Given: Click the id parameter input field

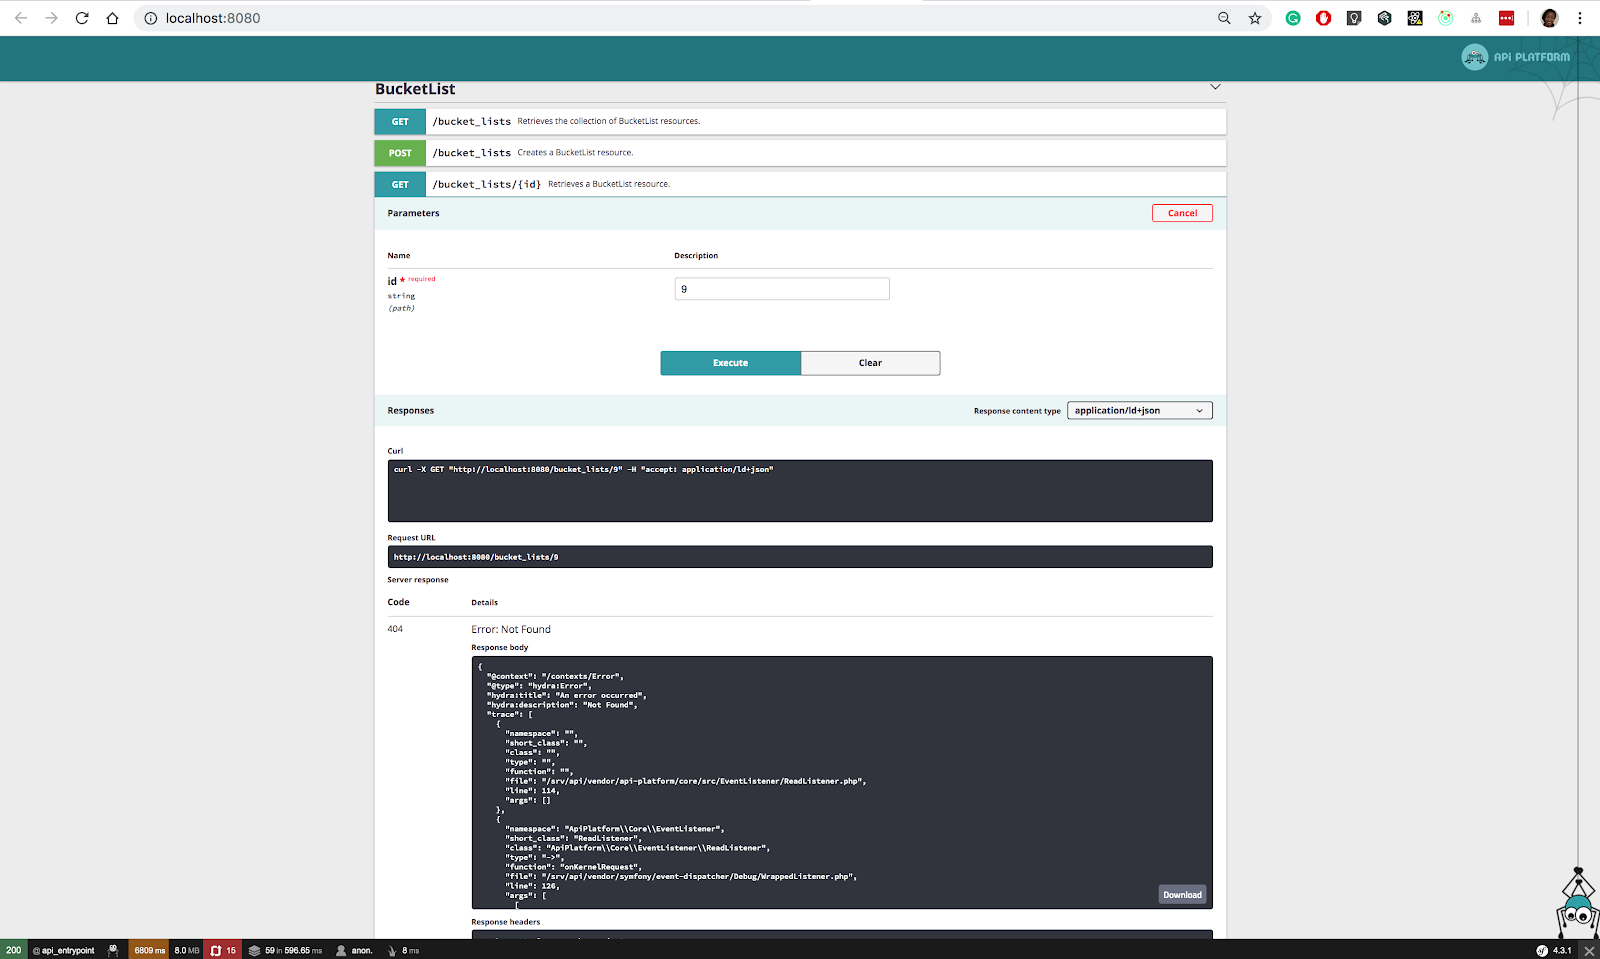Looking at the screenshot, I should (782, 289).
